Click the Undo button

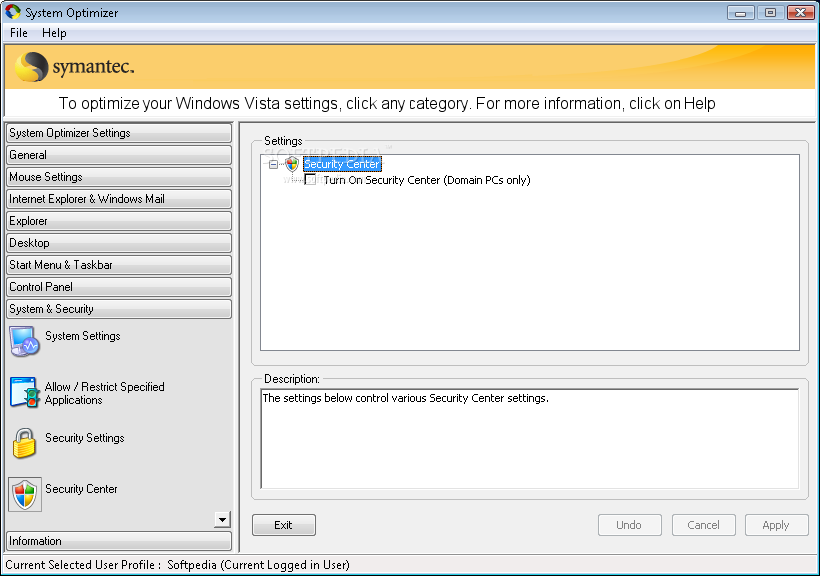(630, 525)
